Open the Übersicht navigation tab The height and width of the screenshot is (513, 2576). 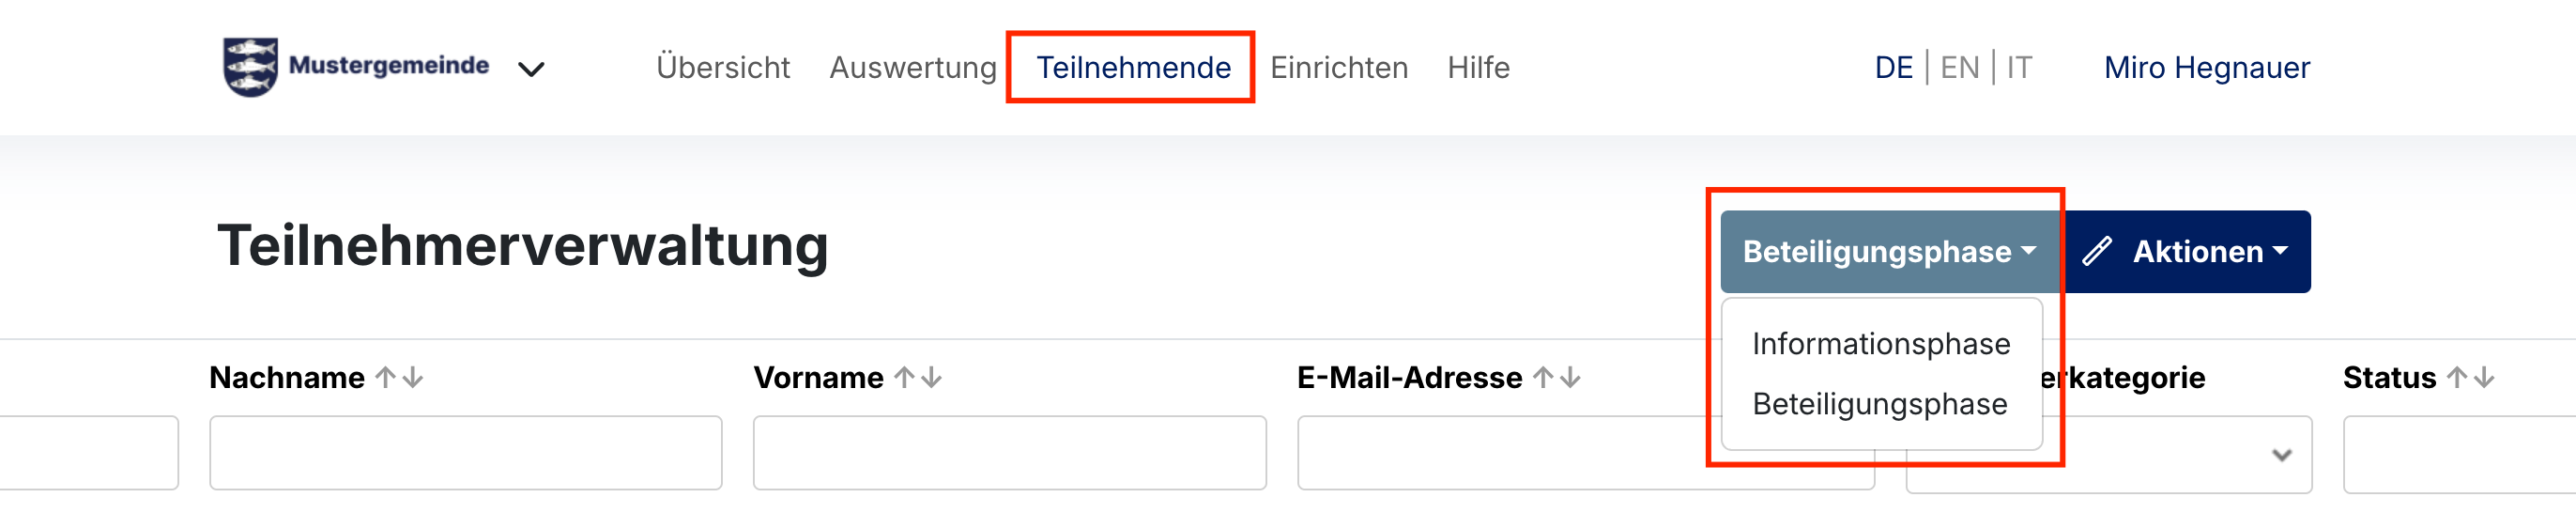click(723, 68)
